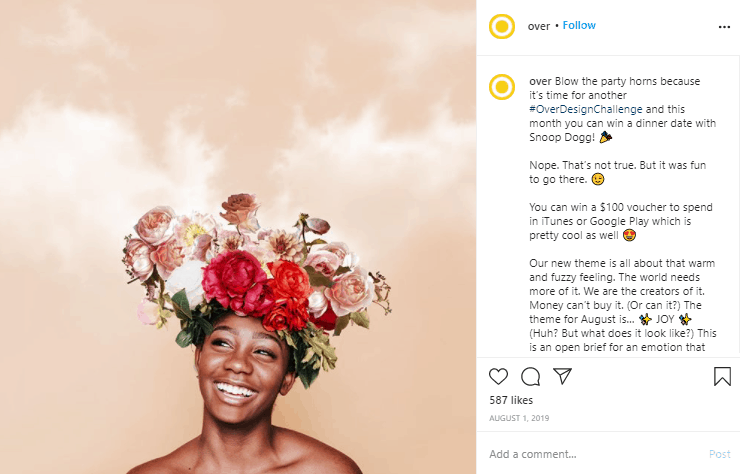The image size is (740, 474).
Task: Click the over profile avatar in header
Action: (x=502, y=26)
